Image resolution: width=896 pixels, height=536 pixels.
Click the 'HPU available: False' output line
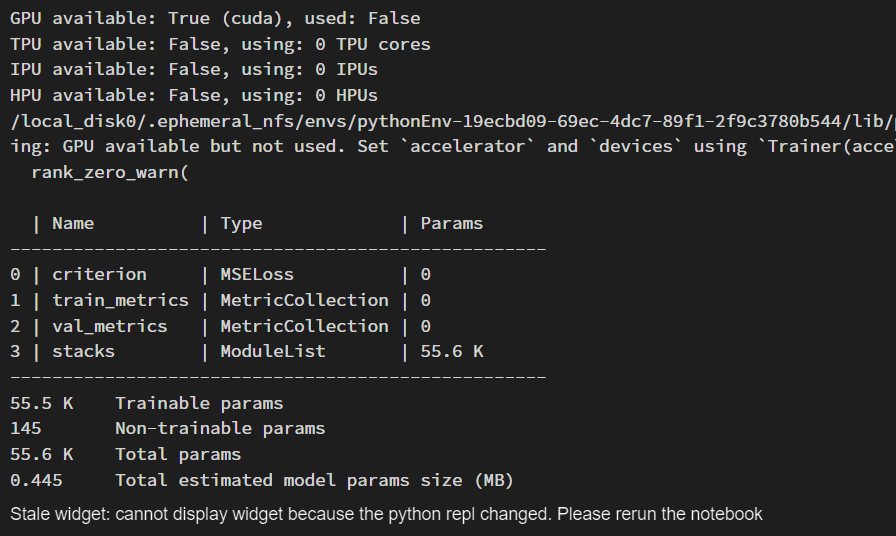(x=194, y=96)
